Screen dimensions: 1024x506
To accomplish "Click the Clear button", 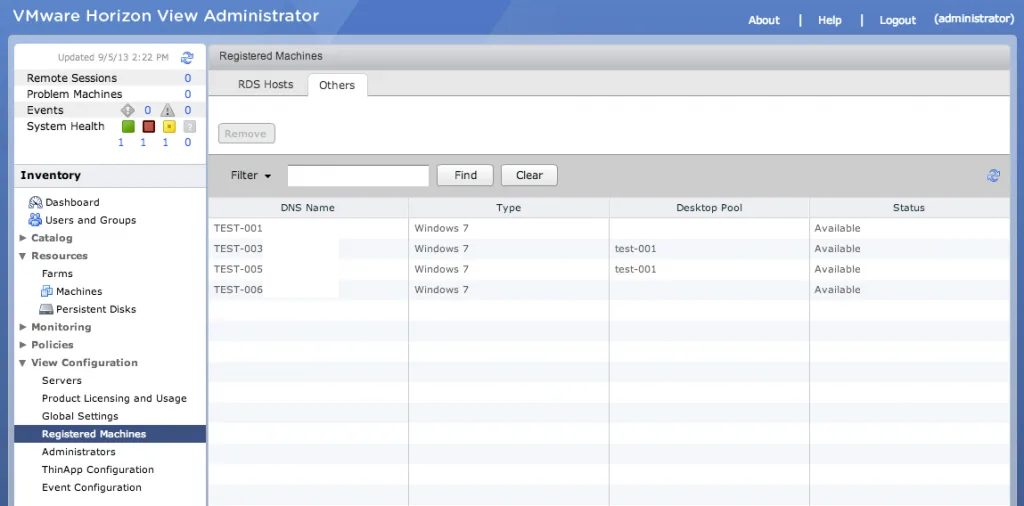I will tap(529, 175).
